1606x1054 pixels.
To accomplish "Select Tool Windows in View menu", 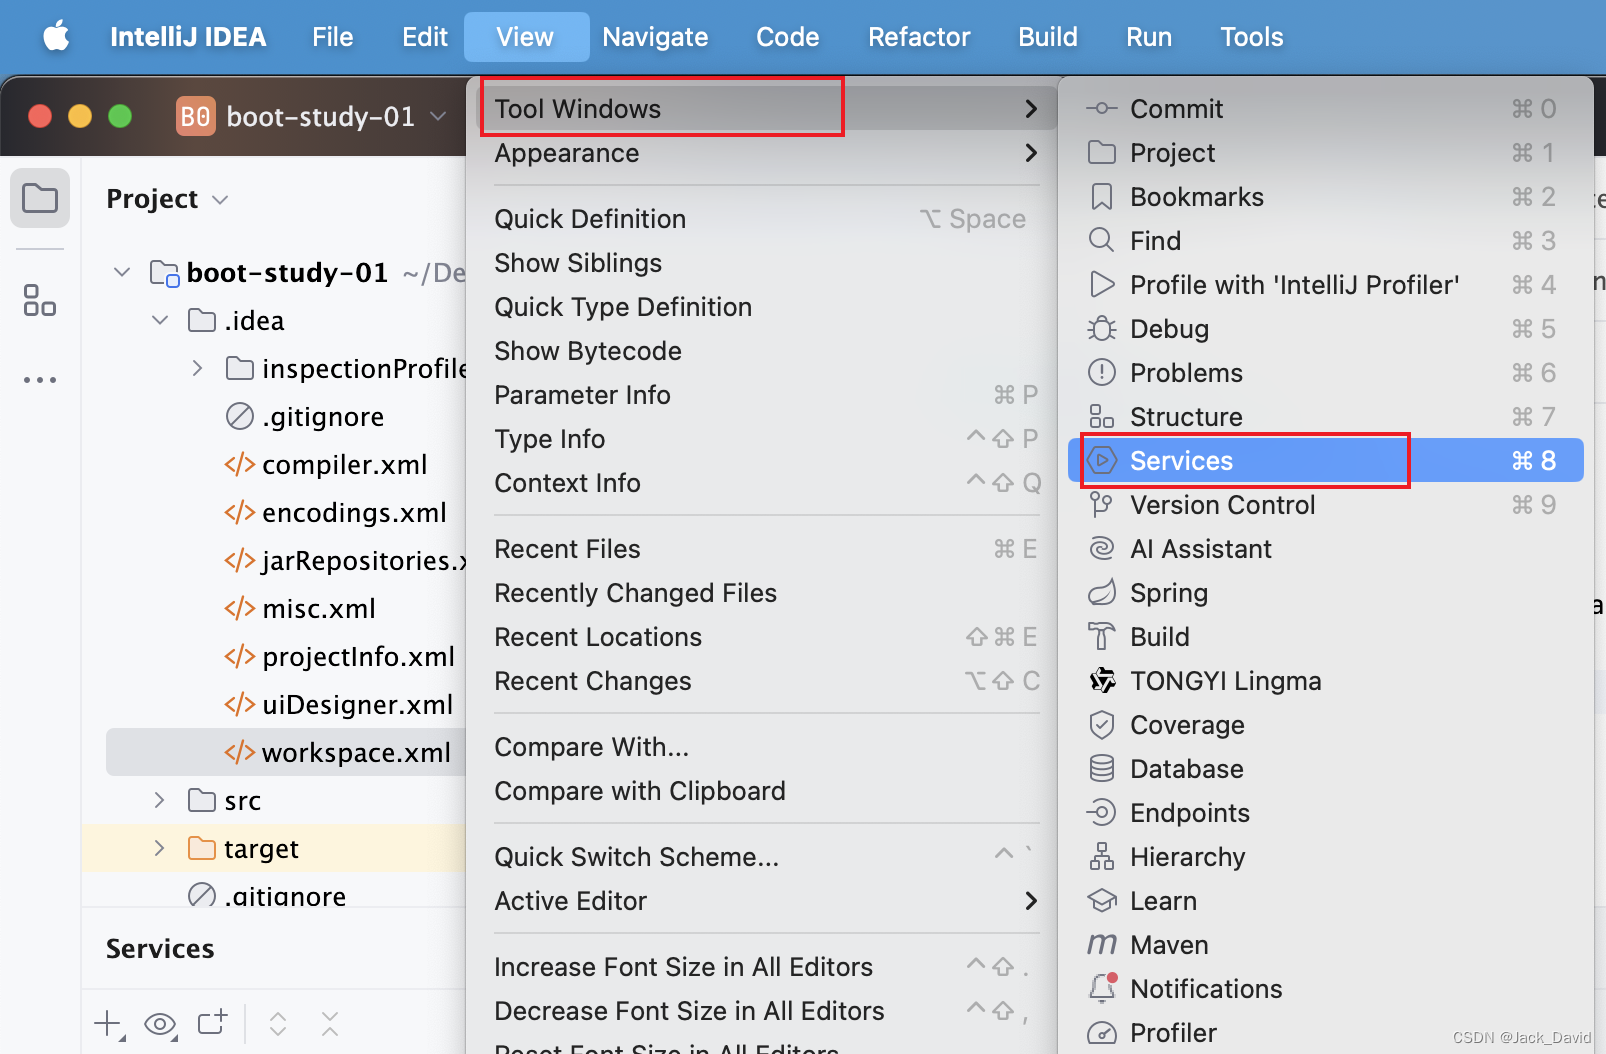I will 766,109.
